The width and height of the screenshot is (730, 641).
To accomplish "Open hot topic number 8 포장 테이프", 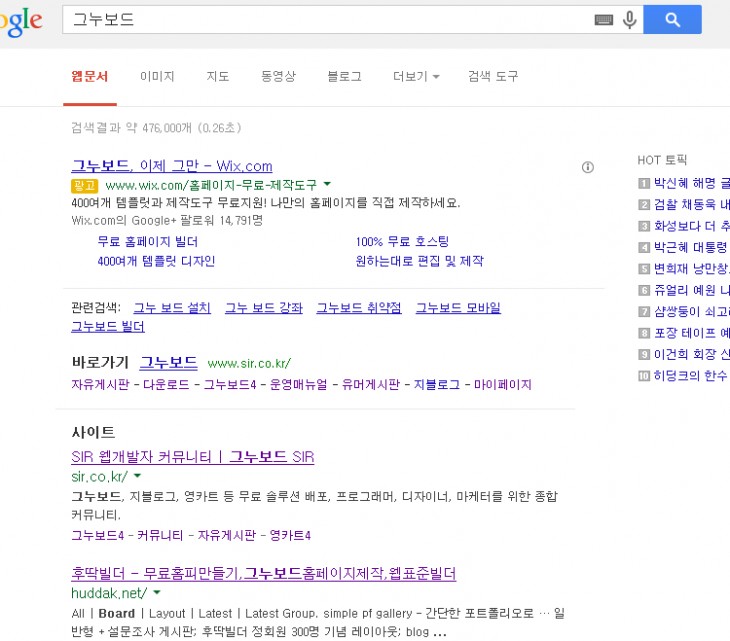I will coord(691,333).
